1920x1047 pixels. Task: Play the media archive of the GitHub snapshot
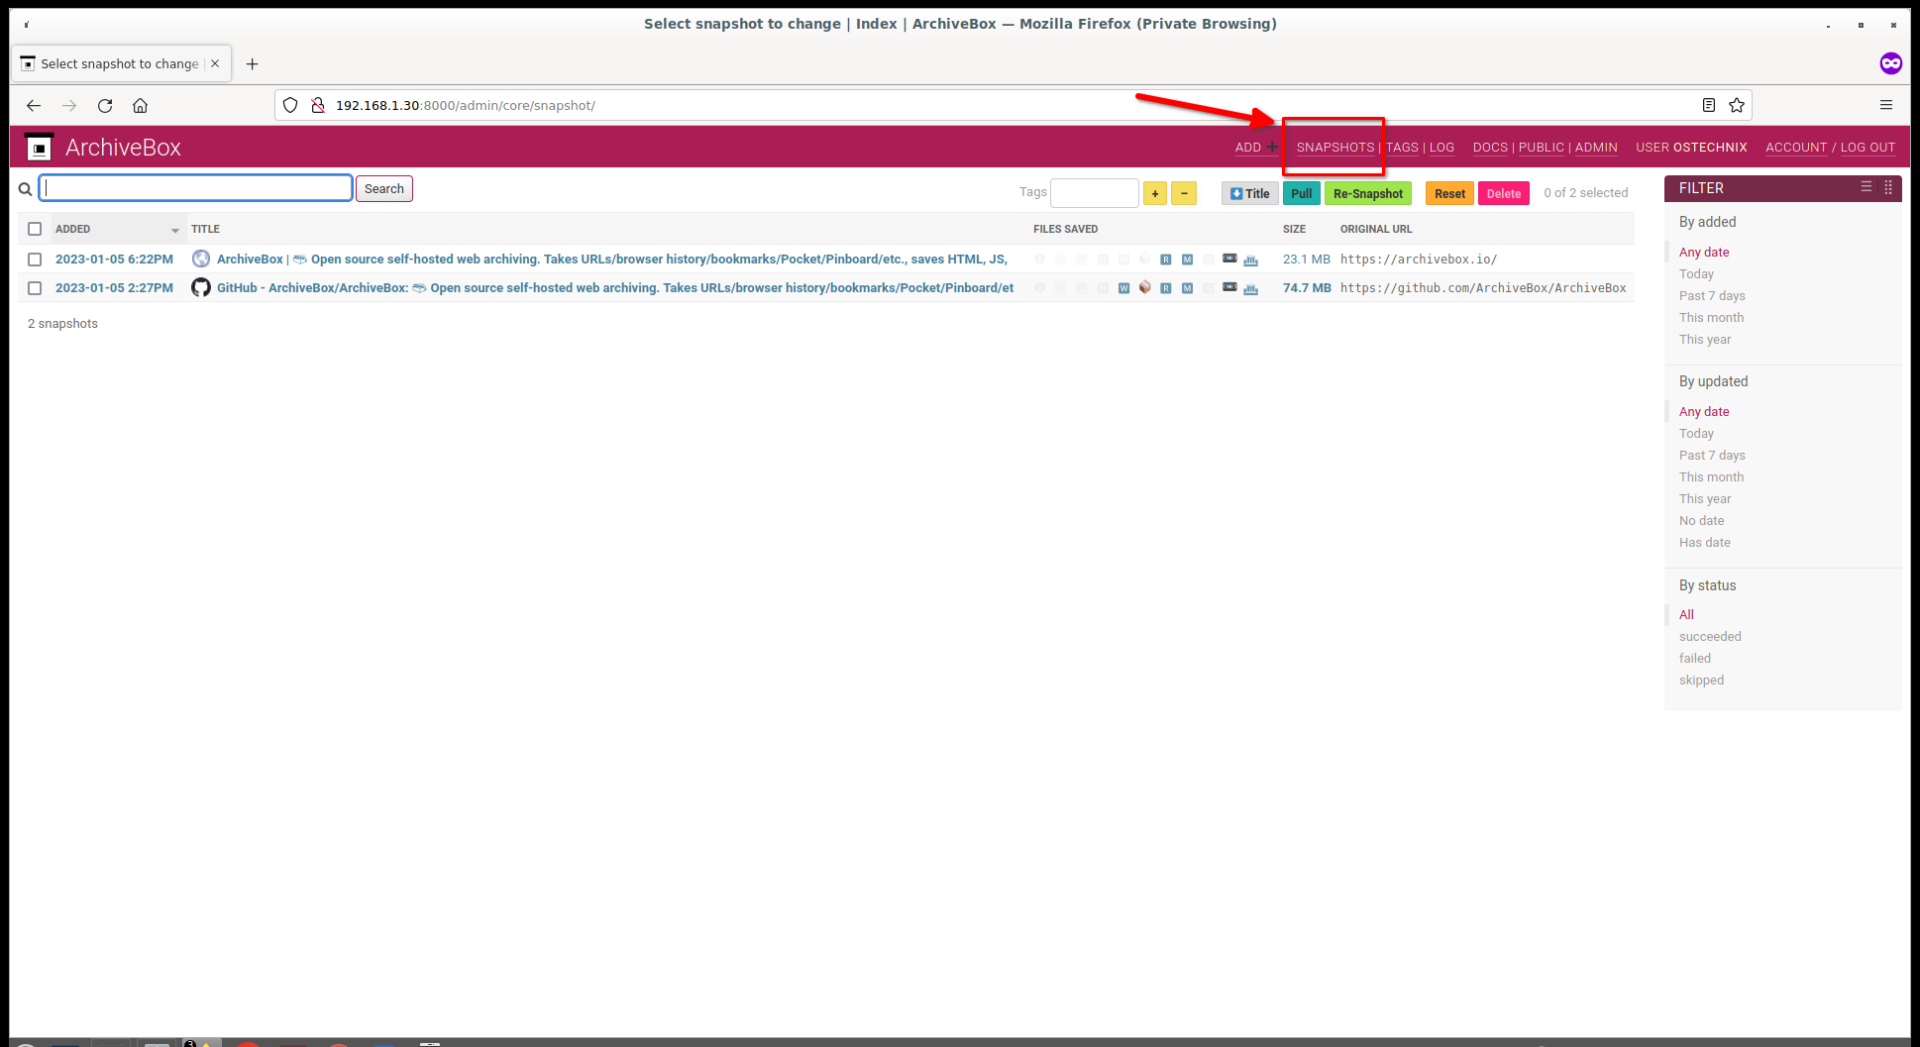[x=1229, y=288]
